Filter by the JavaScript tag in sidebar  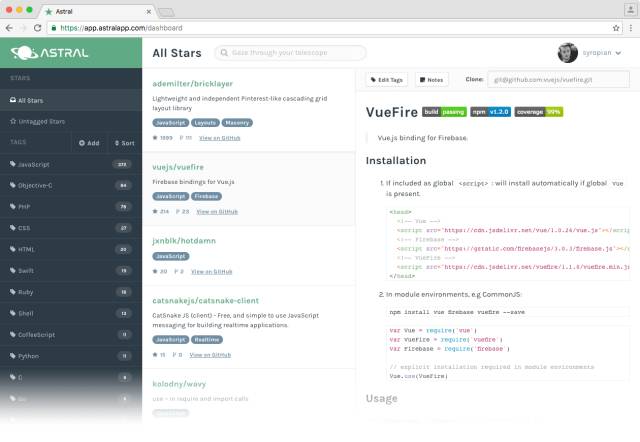pyautogui.click(x=71, y=164)
